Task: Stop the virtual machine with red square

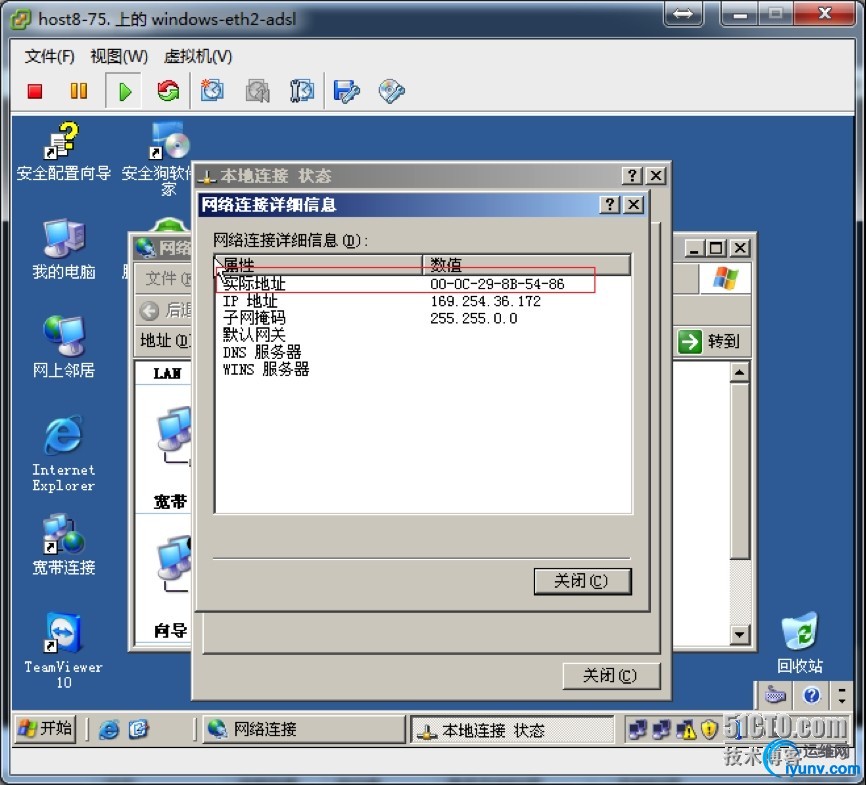Action: pyautogui.click(x=35, y=91)
